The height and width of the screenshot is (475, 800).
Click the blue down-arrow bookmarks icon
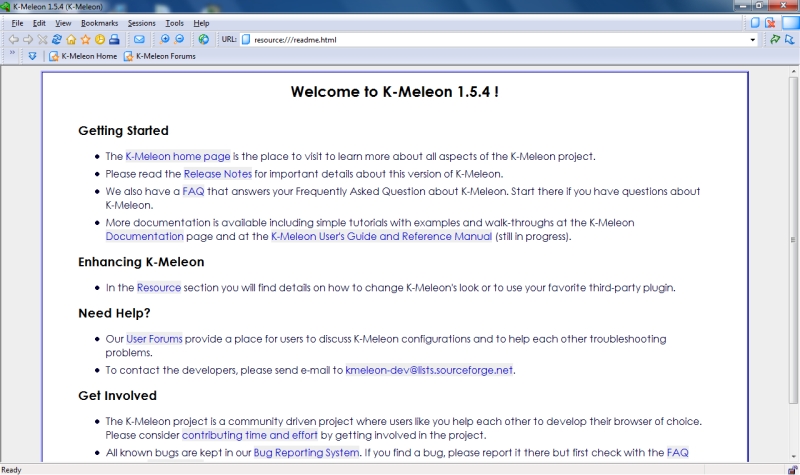coord(32,56)
